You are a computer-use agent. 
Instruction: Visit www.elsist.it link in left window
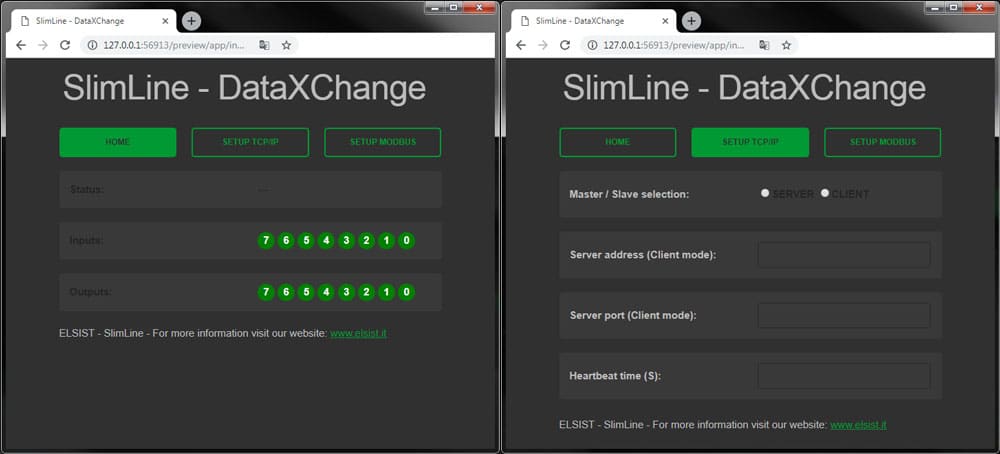pos(358,333)
